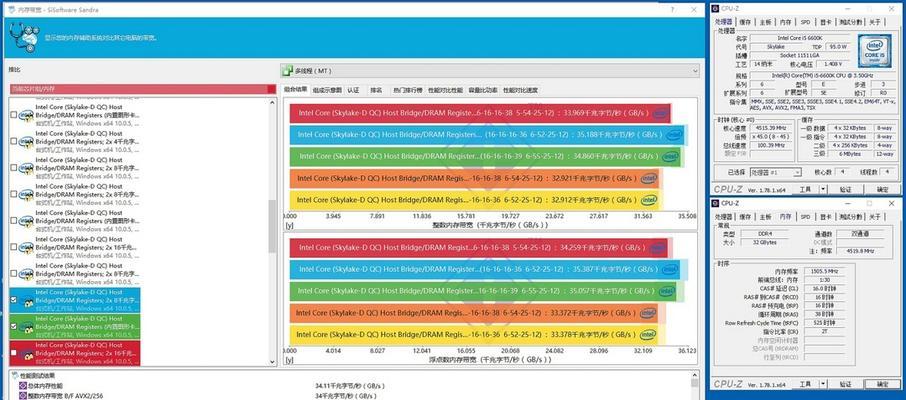The height and width of the screenshot is (400, 906).
Task: Click the reference list scrollbar up arrow
Action: (x=273, y=102)
